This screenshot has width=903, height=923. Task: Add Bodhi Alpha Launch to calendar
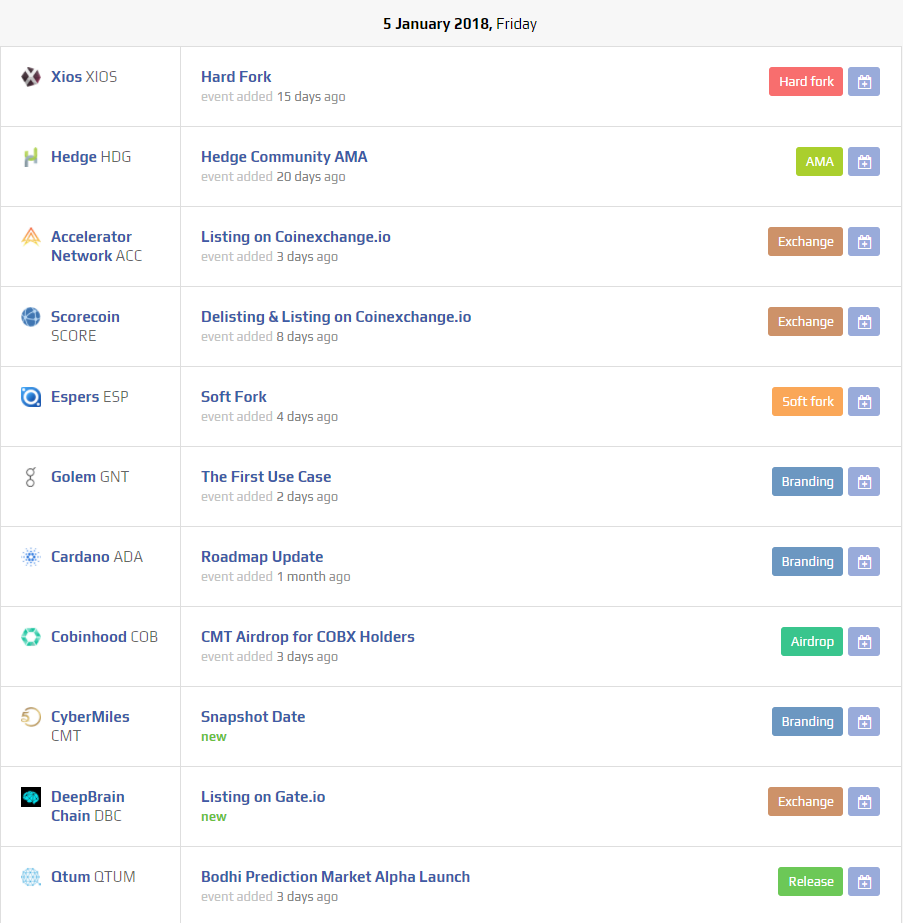click(864, 882)
